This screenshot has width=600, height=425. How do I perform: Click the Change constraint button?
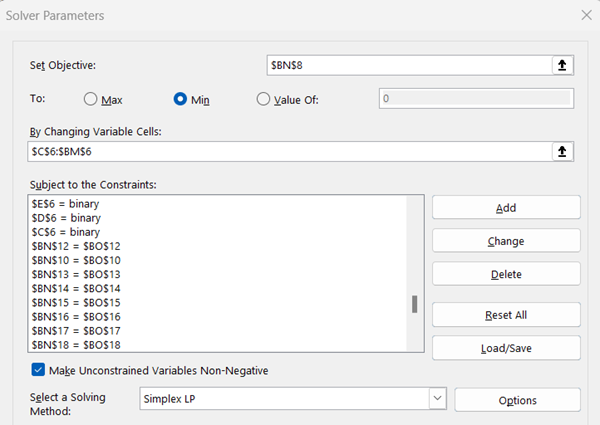[x=506, y=241]
